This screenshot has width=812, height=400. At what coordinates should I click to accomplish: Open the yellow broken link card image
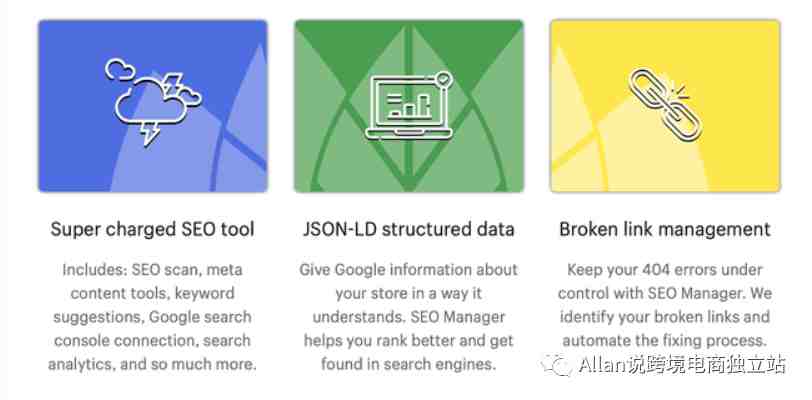pyautogui.click(x=665, y=106)
